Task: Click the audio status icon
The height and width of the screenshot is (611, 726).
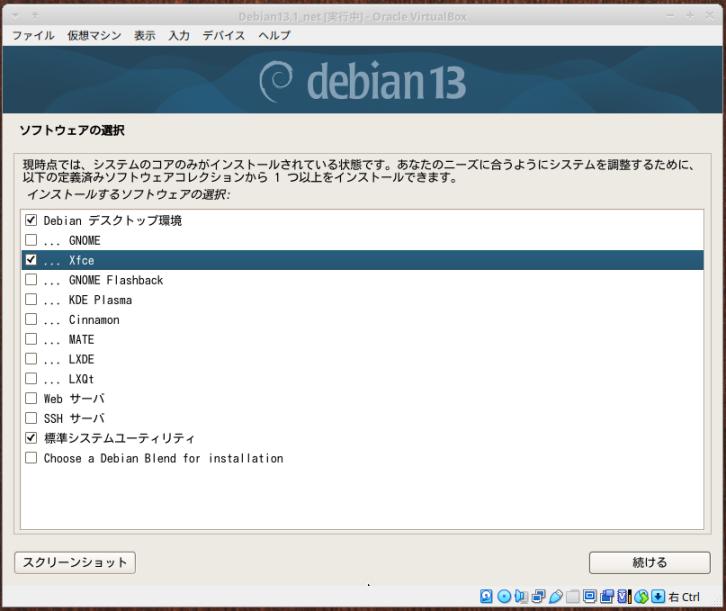Action: pos(521,596)
